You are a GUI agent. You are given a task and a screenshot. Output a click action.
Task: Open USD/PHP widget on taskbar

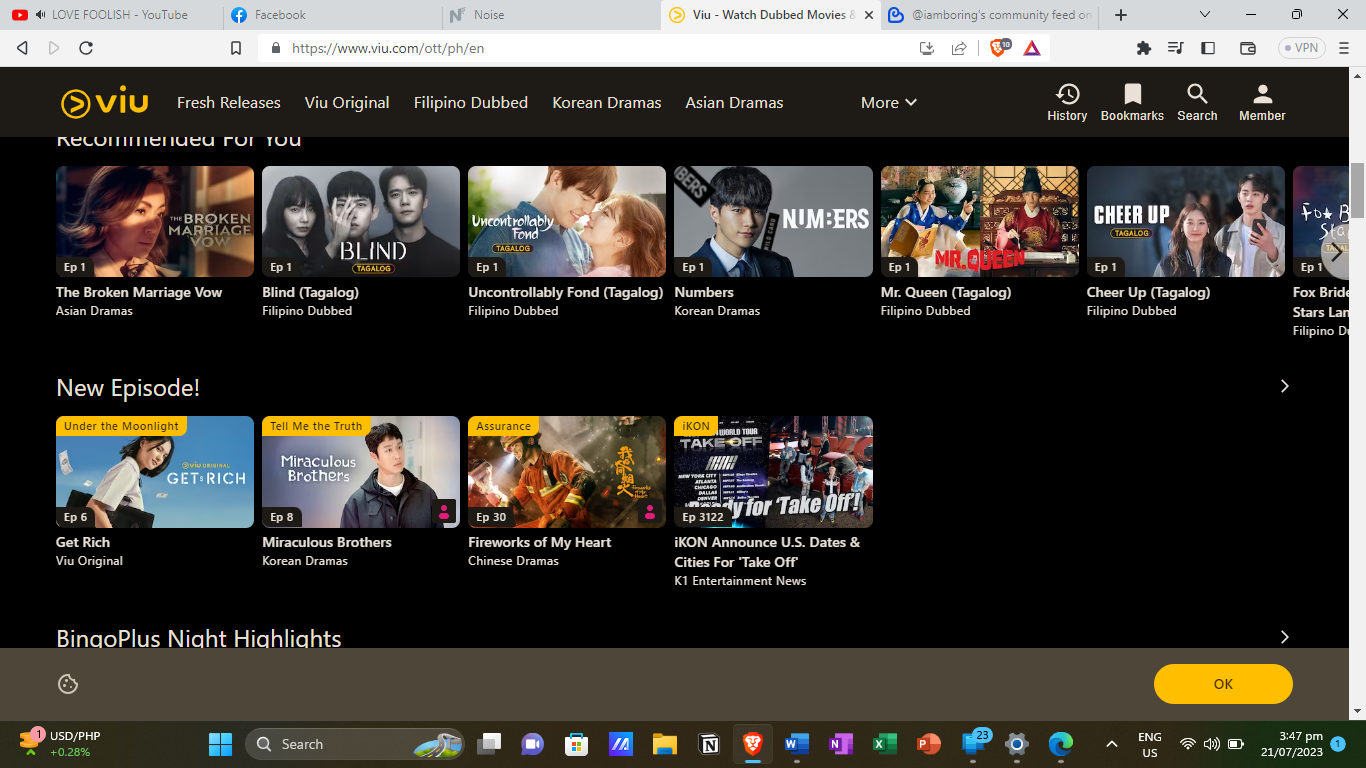[60, 744]
